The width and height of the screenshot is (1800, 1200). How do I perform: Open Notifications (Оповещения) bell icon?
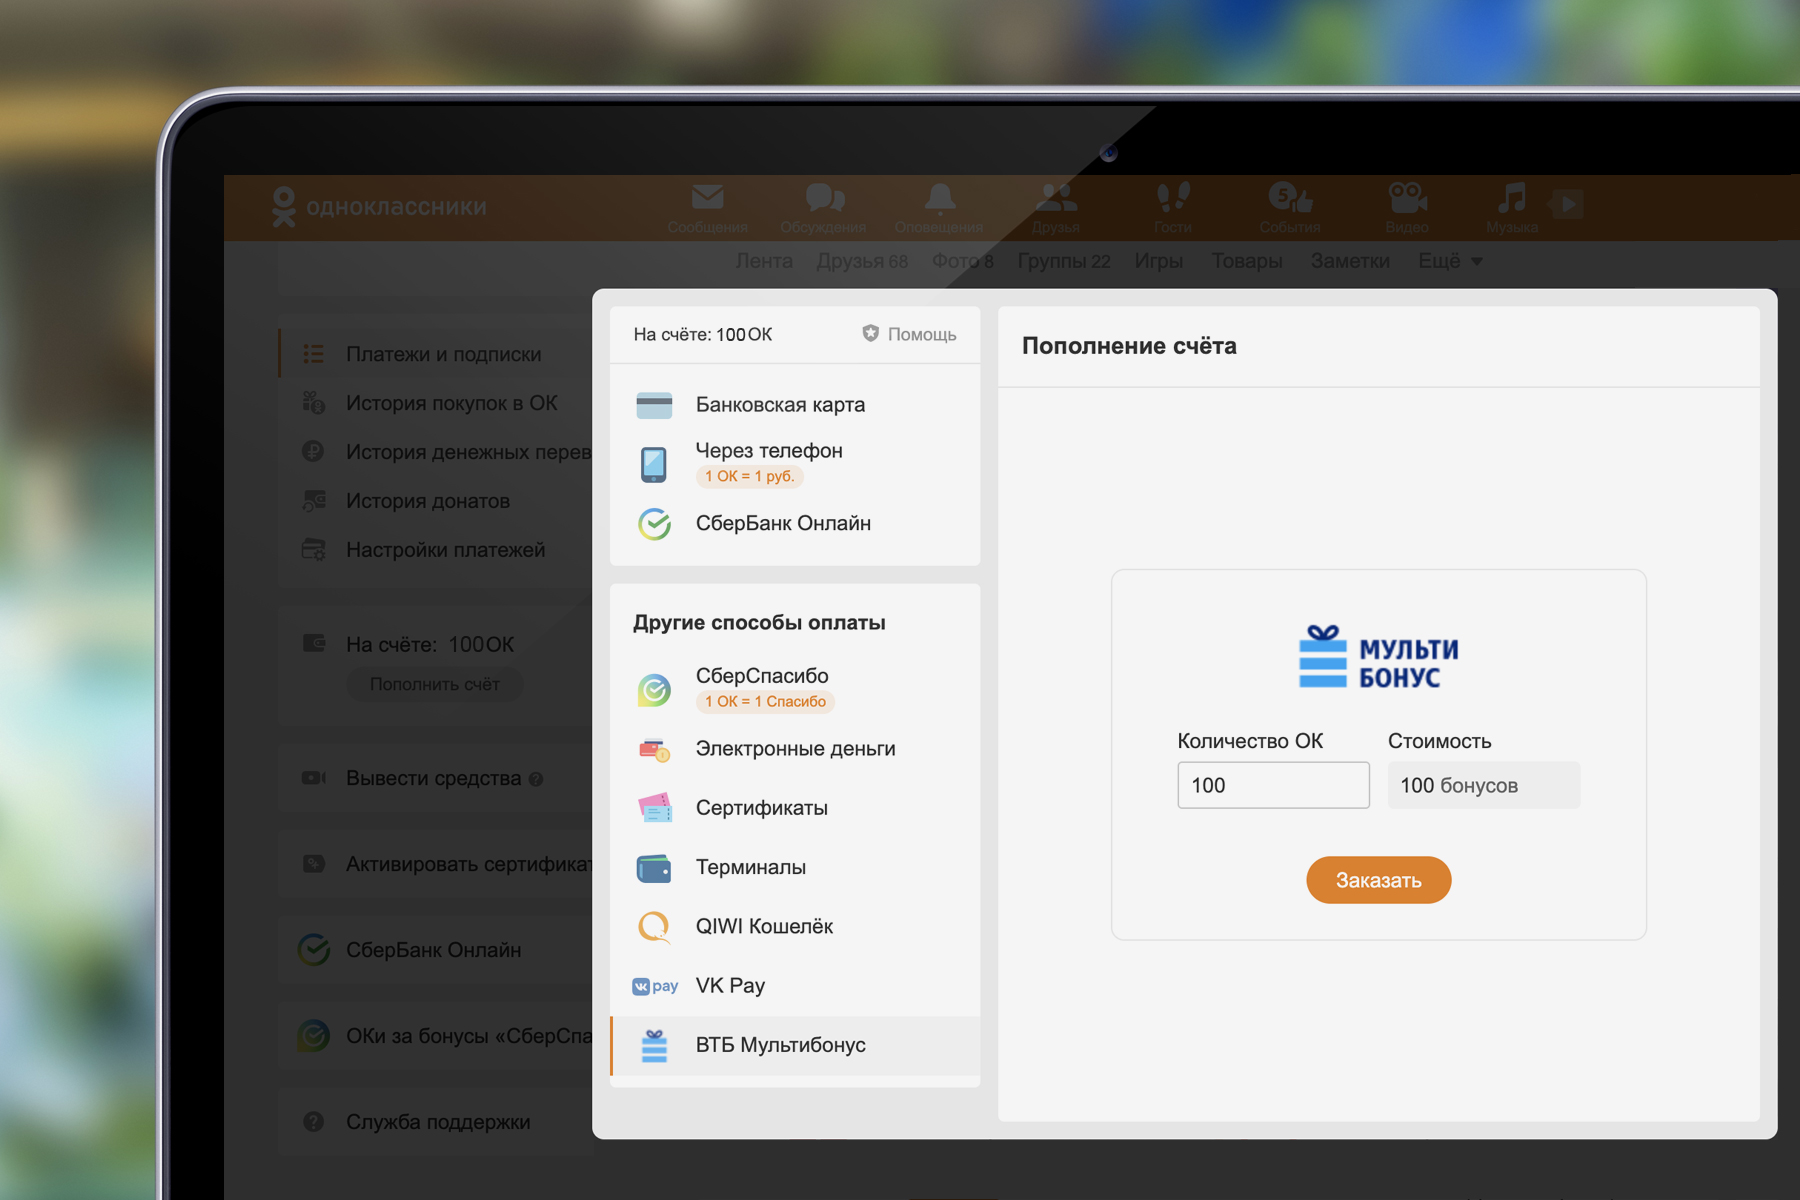940,198
